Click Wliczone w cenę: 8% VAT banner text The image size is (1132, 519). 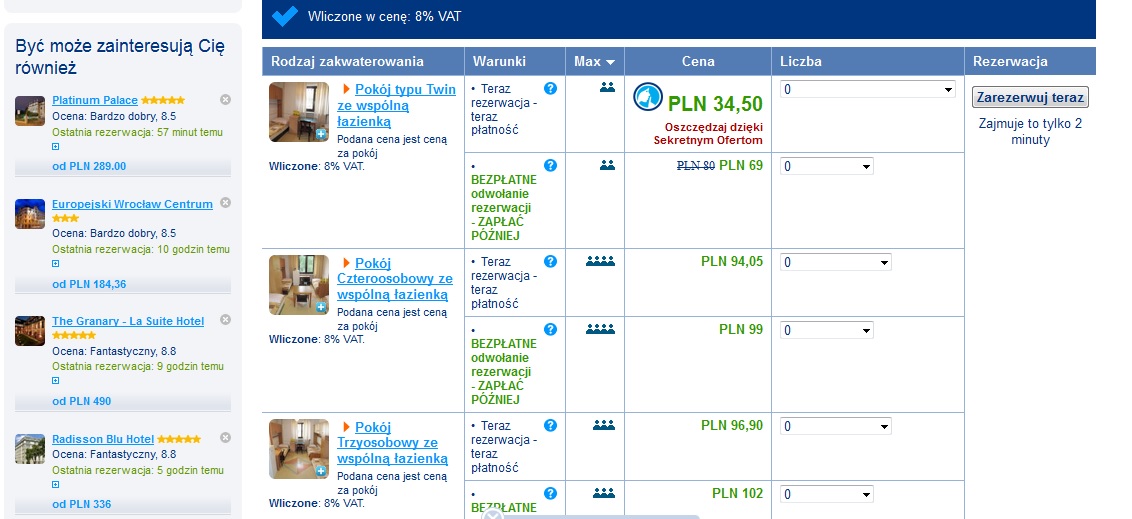(x=384, y=16)
